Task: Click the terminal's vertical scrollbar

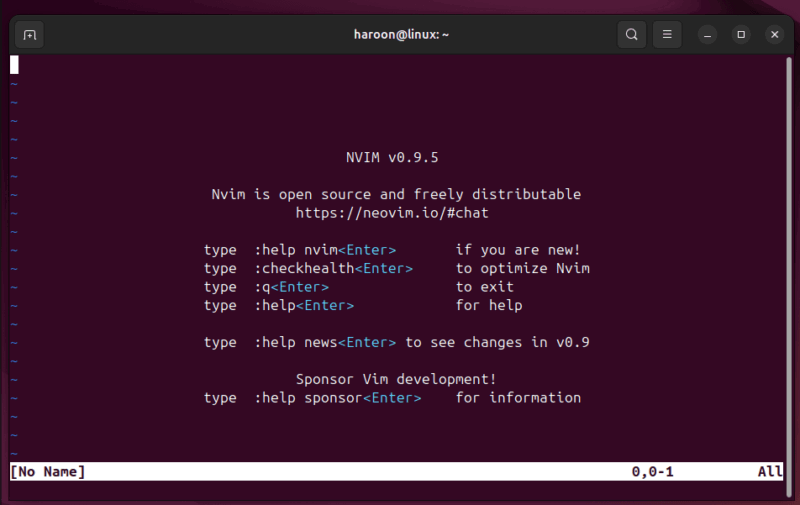Action: pos(789,276)
